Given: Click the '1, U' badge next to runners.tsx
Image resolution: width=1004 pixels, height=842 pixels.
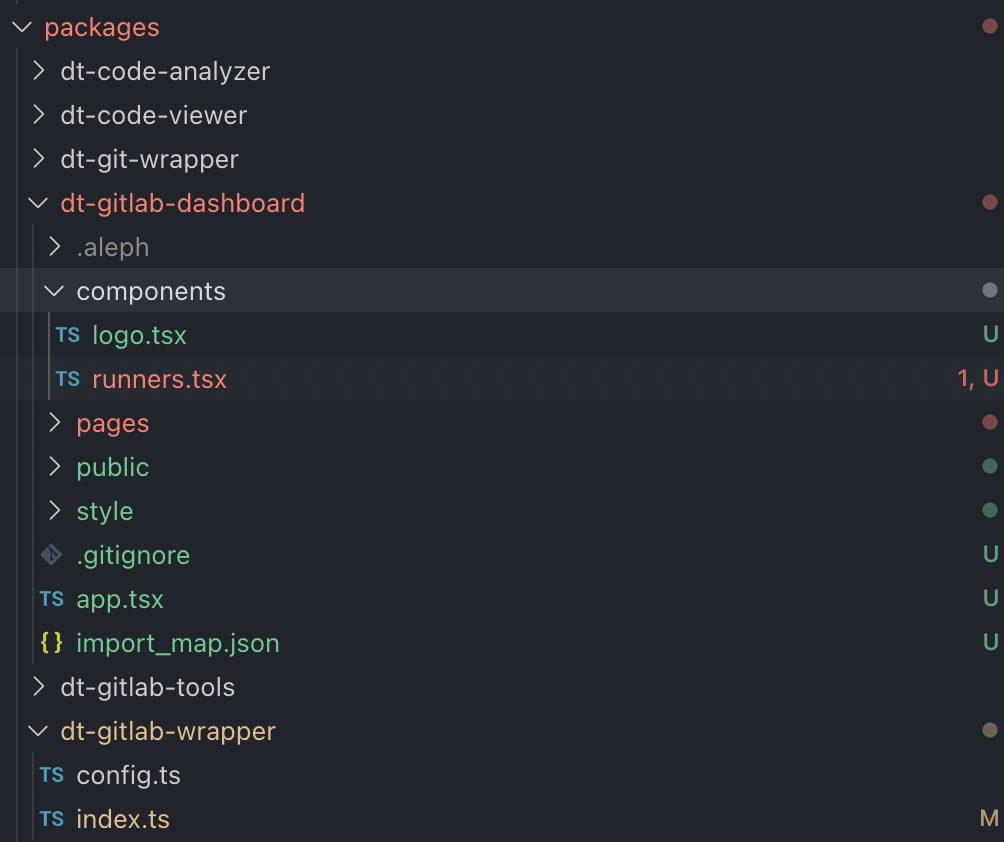Looking at the screenshot, I should pyautogui.click(x=978, y=379).
